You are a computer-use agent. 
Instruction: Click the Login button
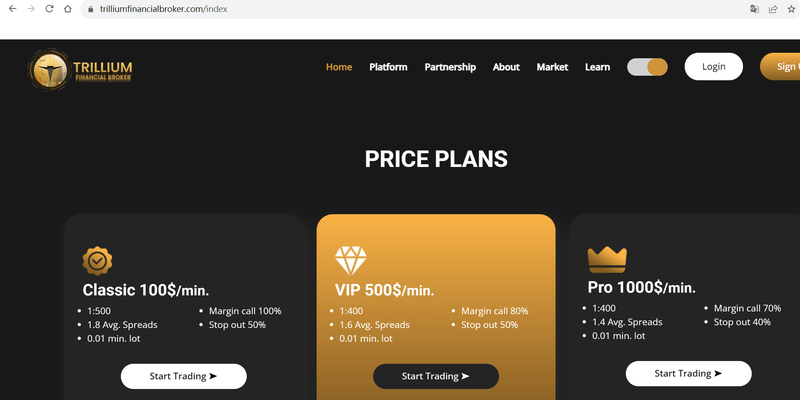(x=713, y=66)
